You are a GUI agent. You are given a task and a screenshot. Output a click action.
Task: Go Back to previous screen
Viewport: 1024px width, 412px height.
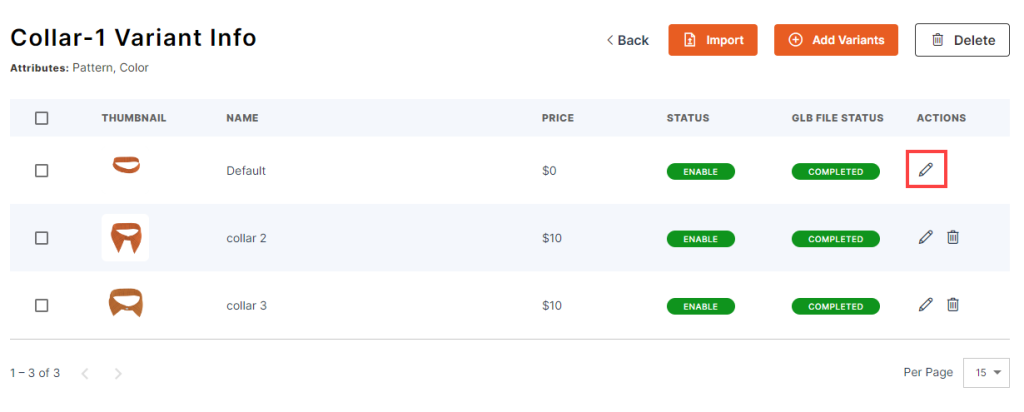tap(627, 40)
